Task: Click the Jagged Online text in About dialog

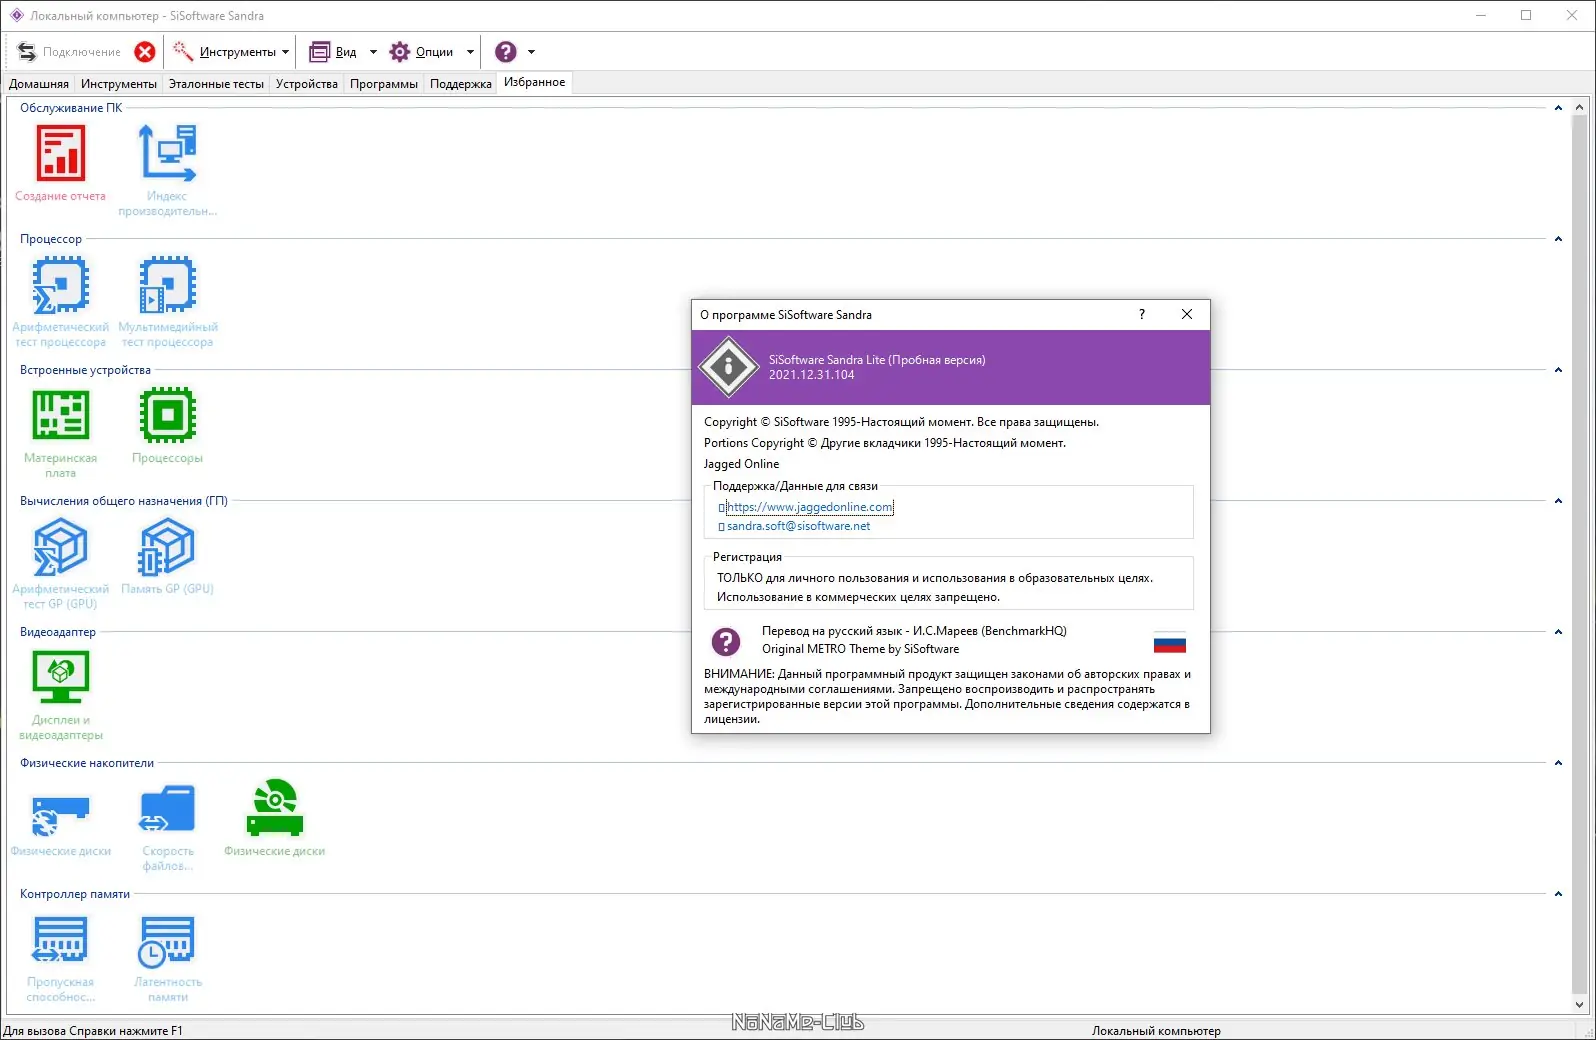Action: click(741, 464)
